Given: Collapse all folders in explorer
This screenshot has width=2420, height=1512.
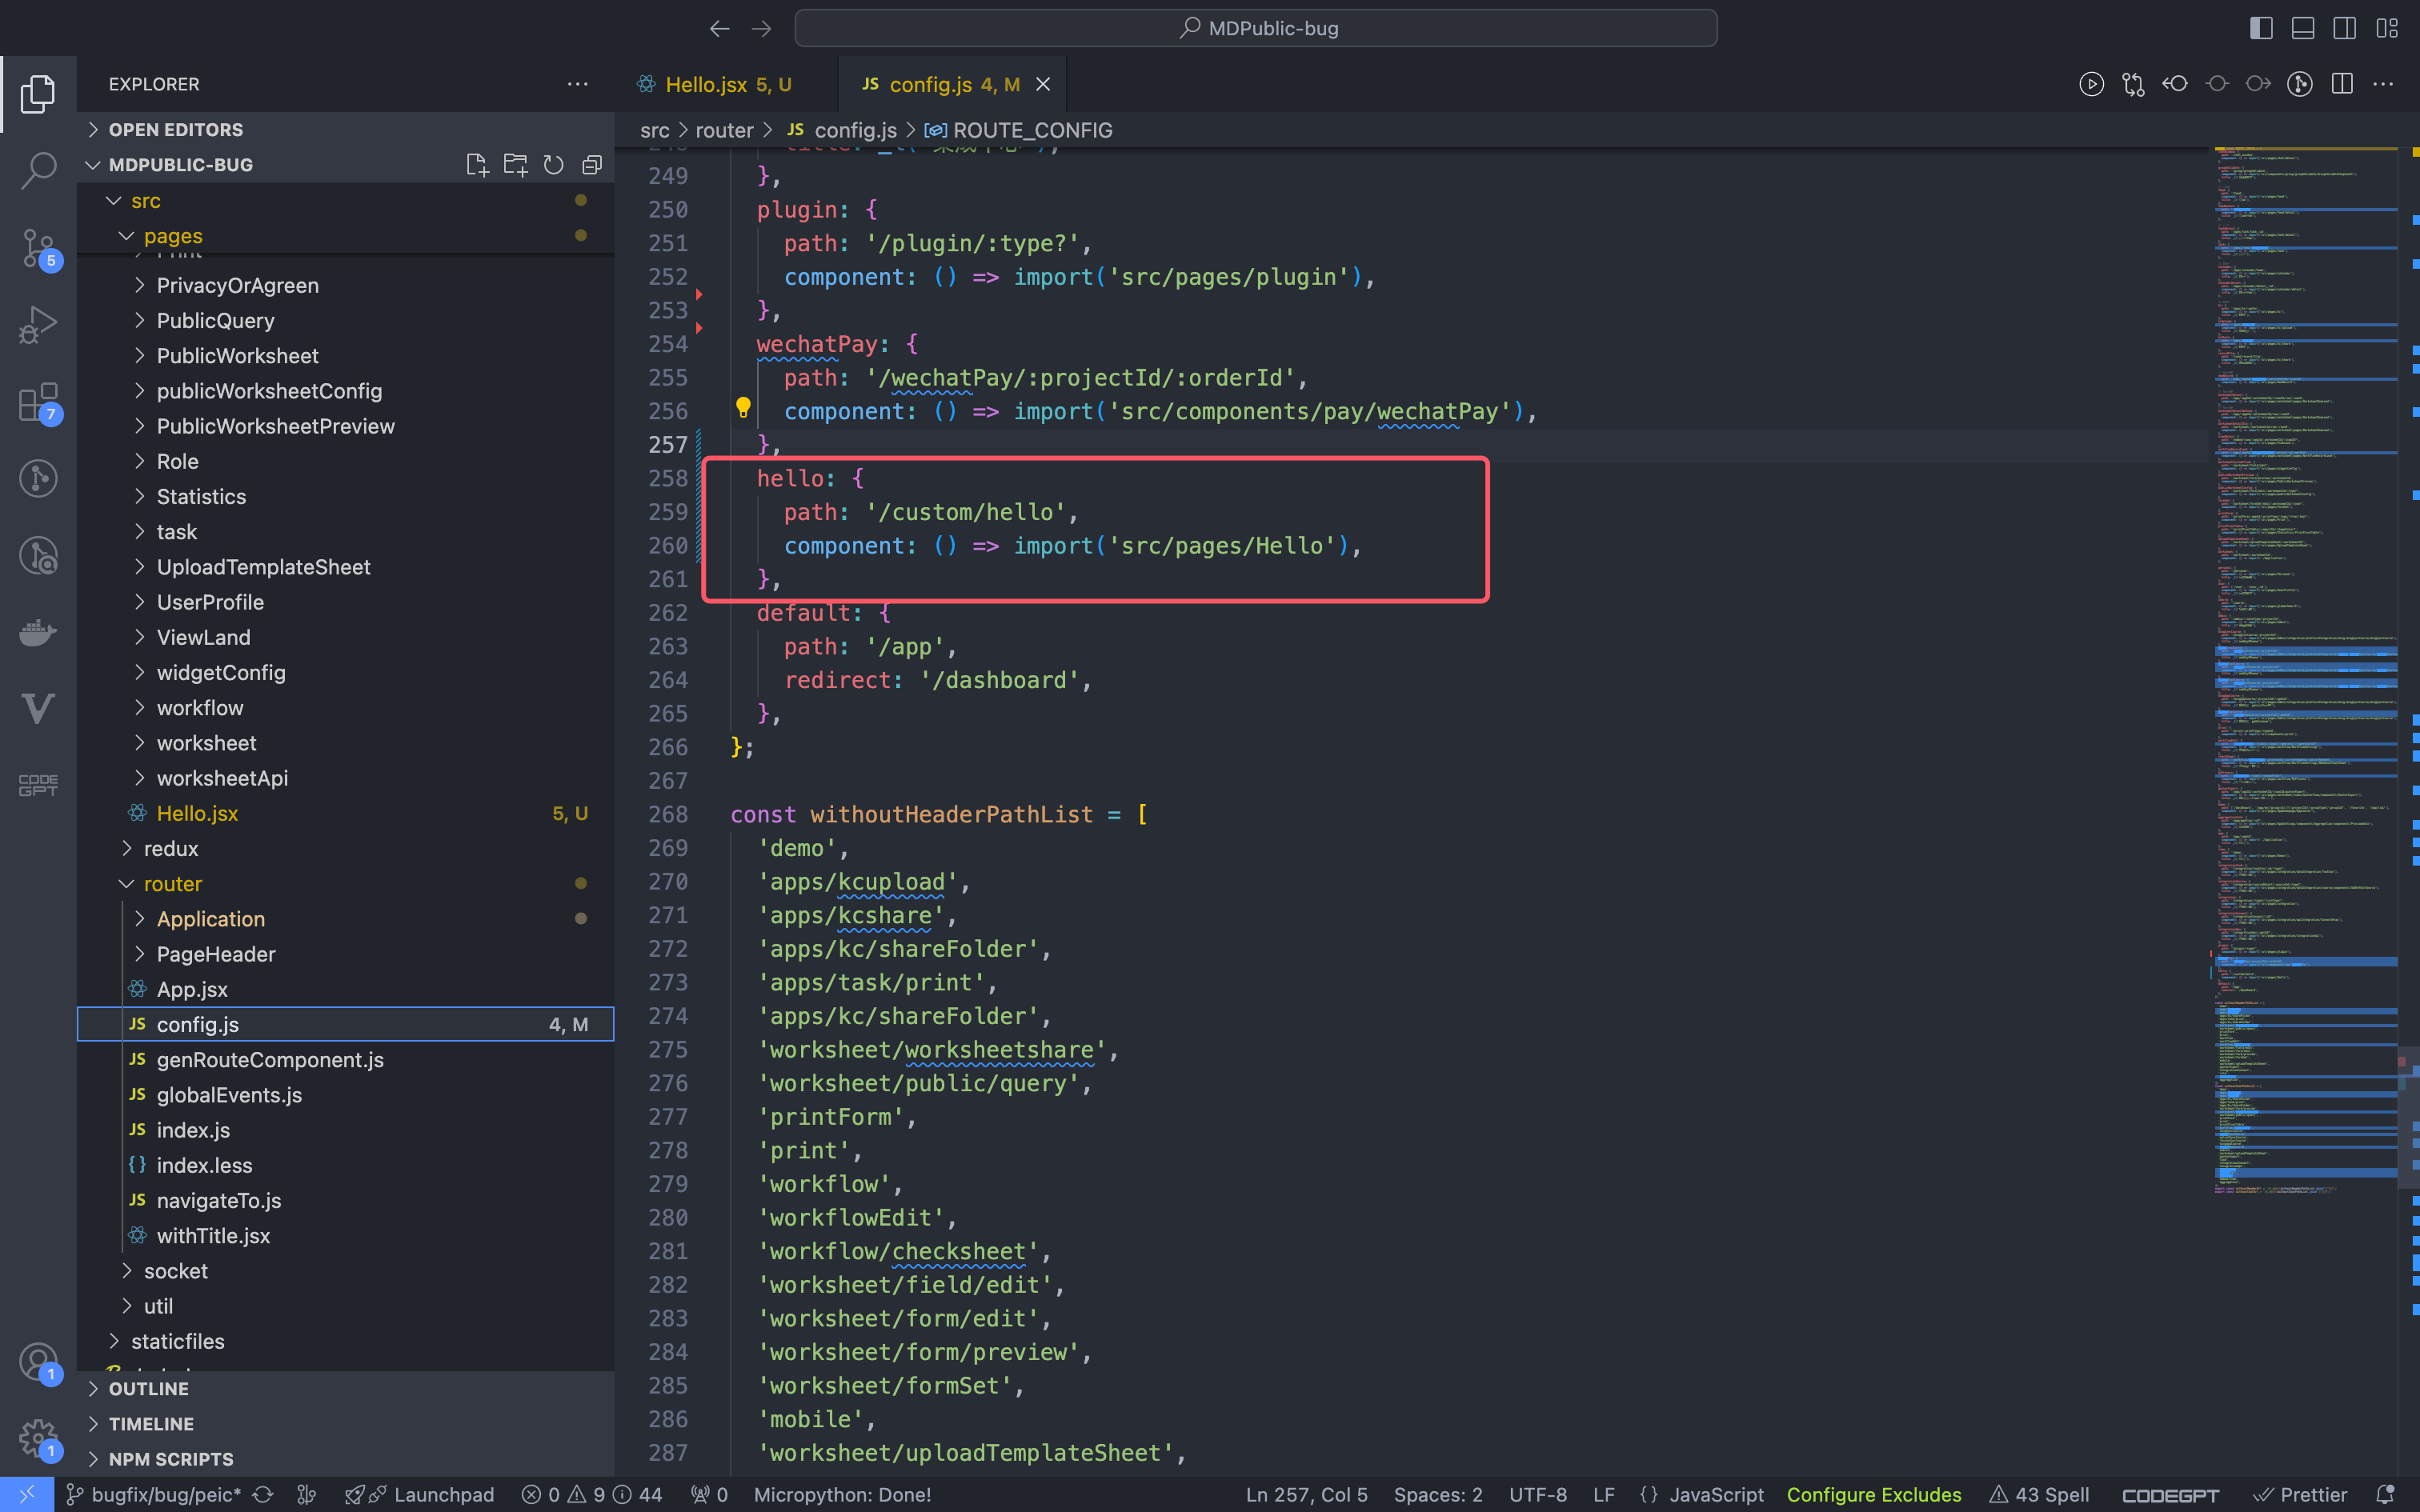Looking at the screenshot, I should pos(592,165).
